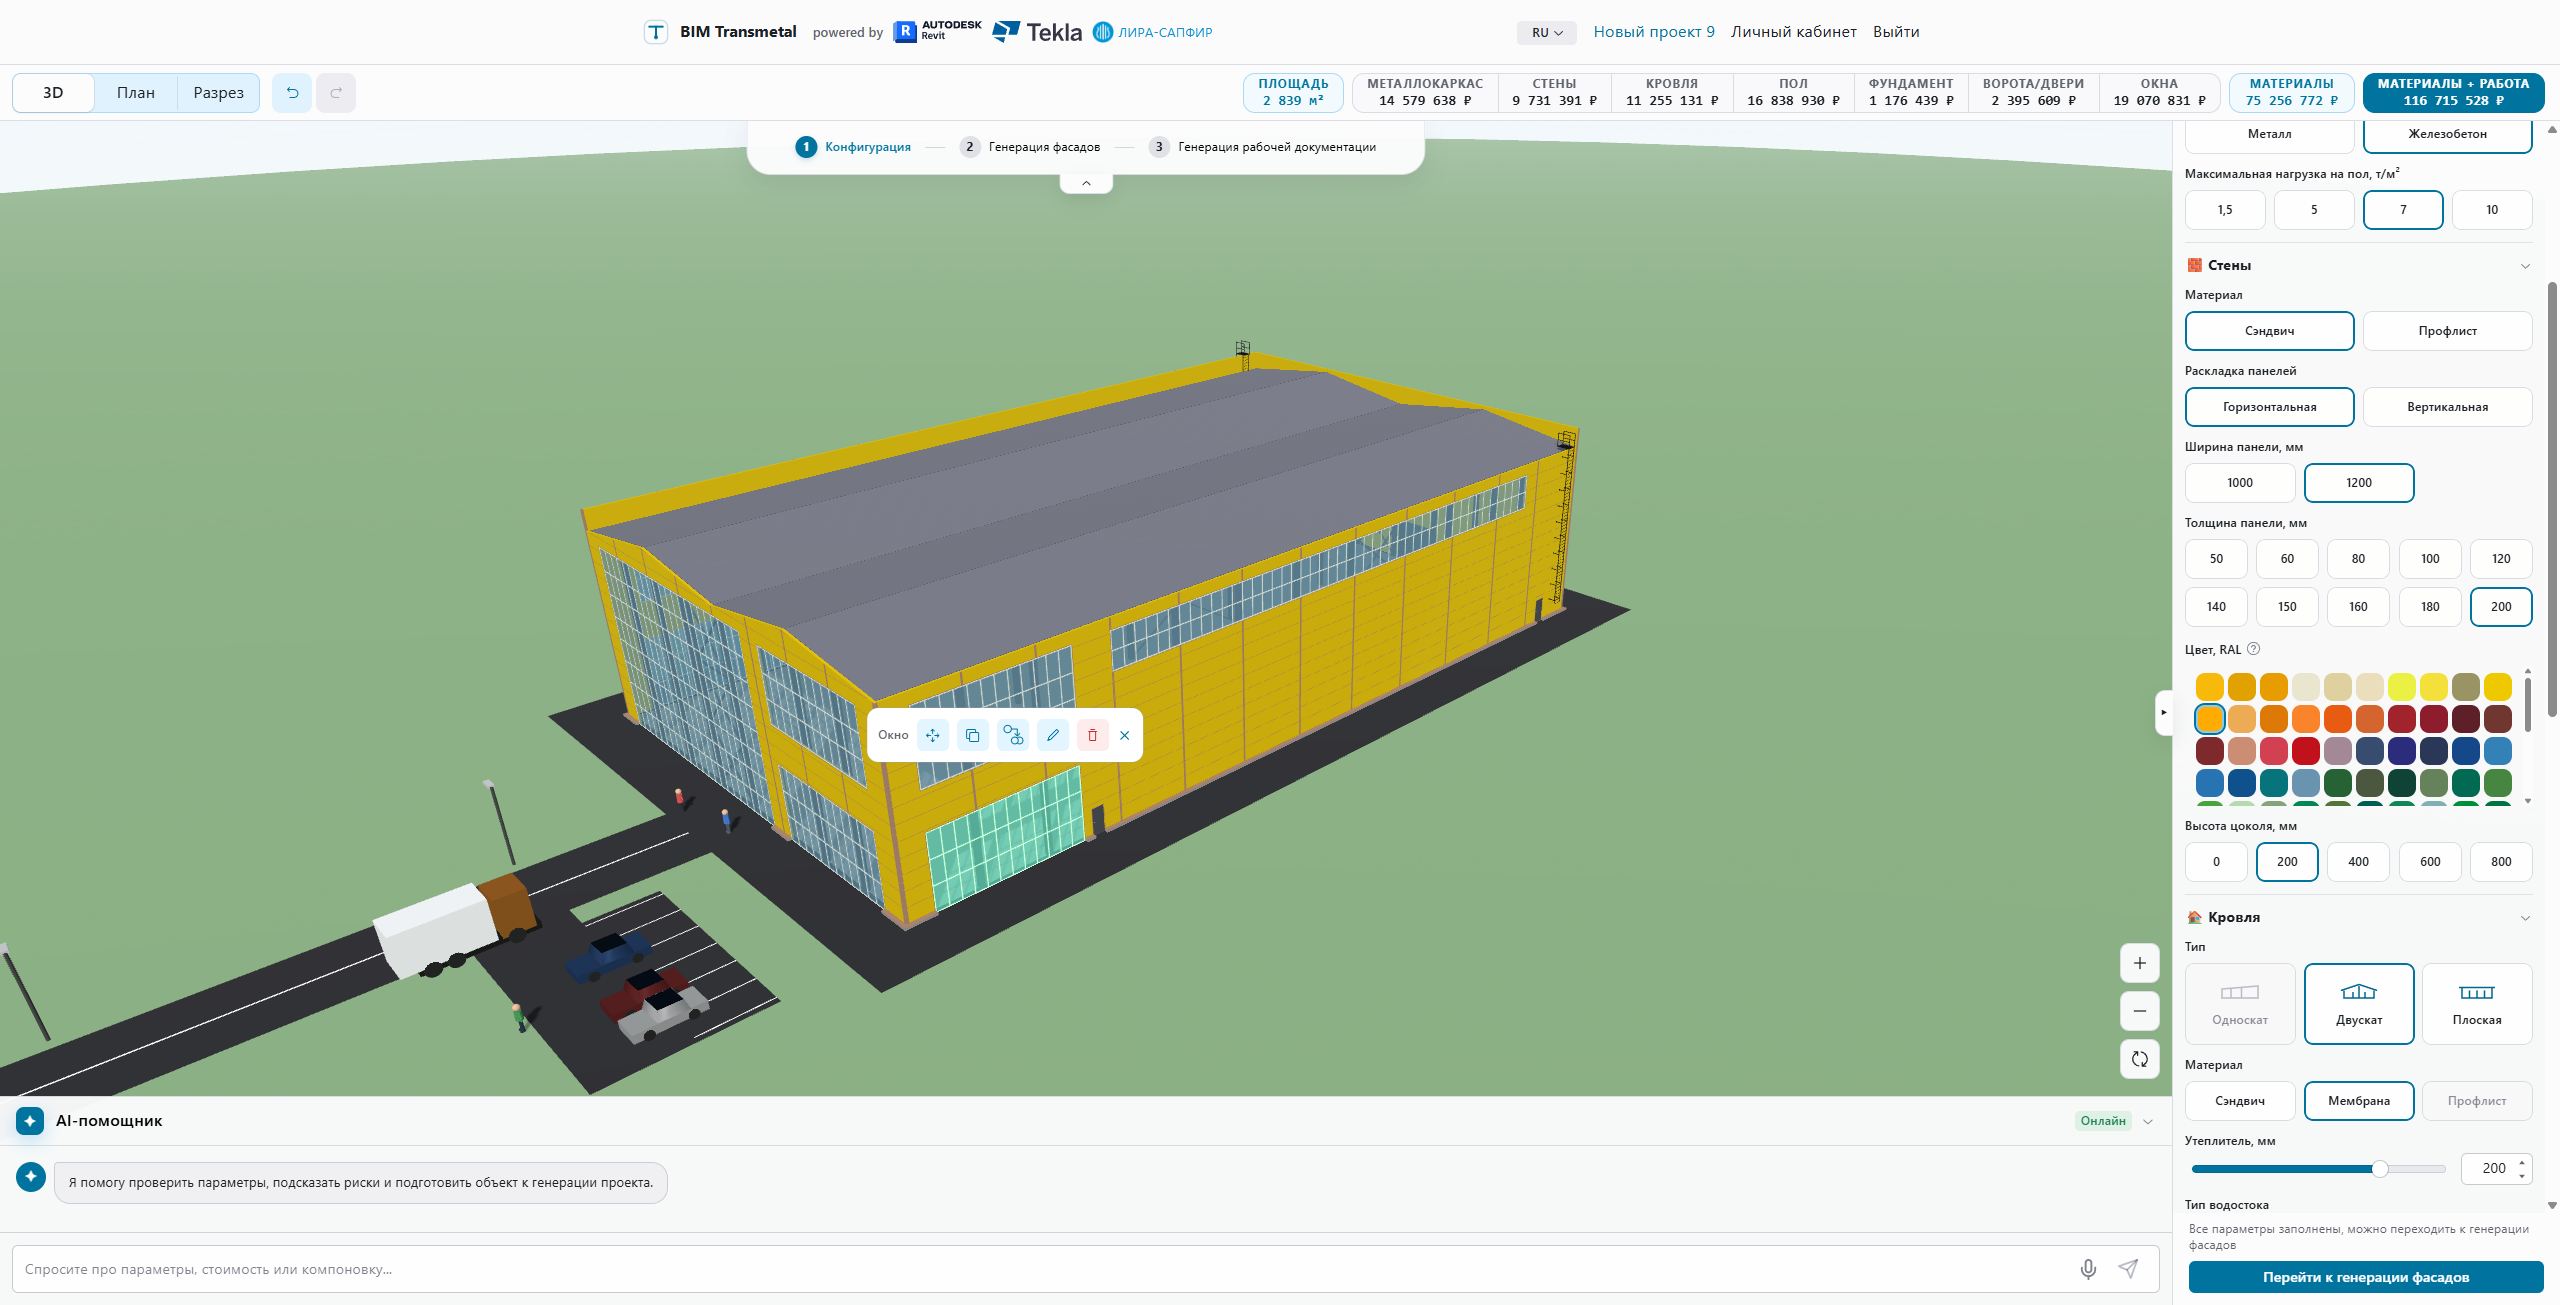Pick the bright red RAL color swatch
2560x1305 pixels.
click(2305, 751)
